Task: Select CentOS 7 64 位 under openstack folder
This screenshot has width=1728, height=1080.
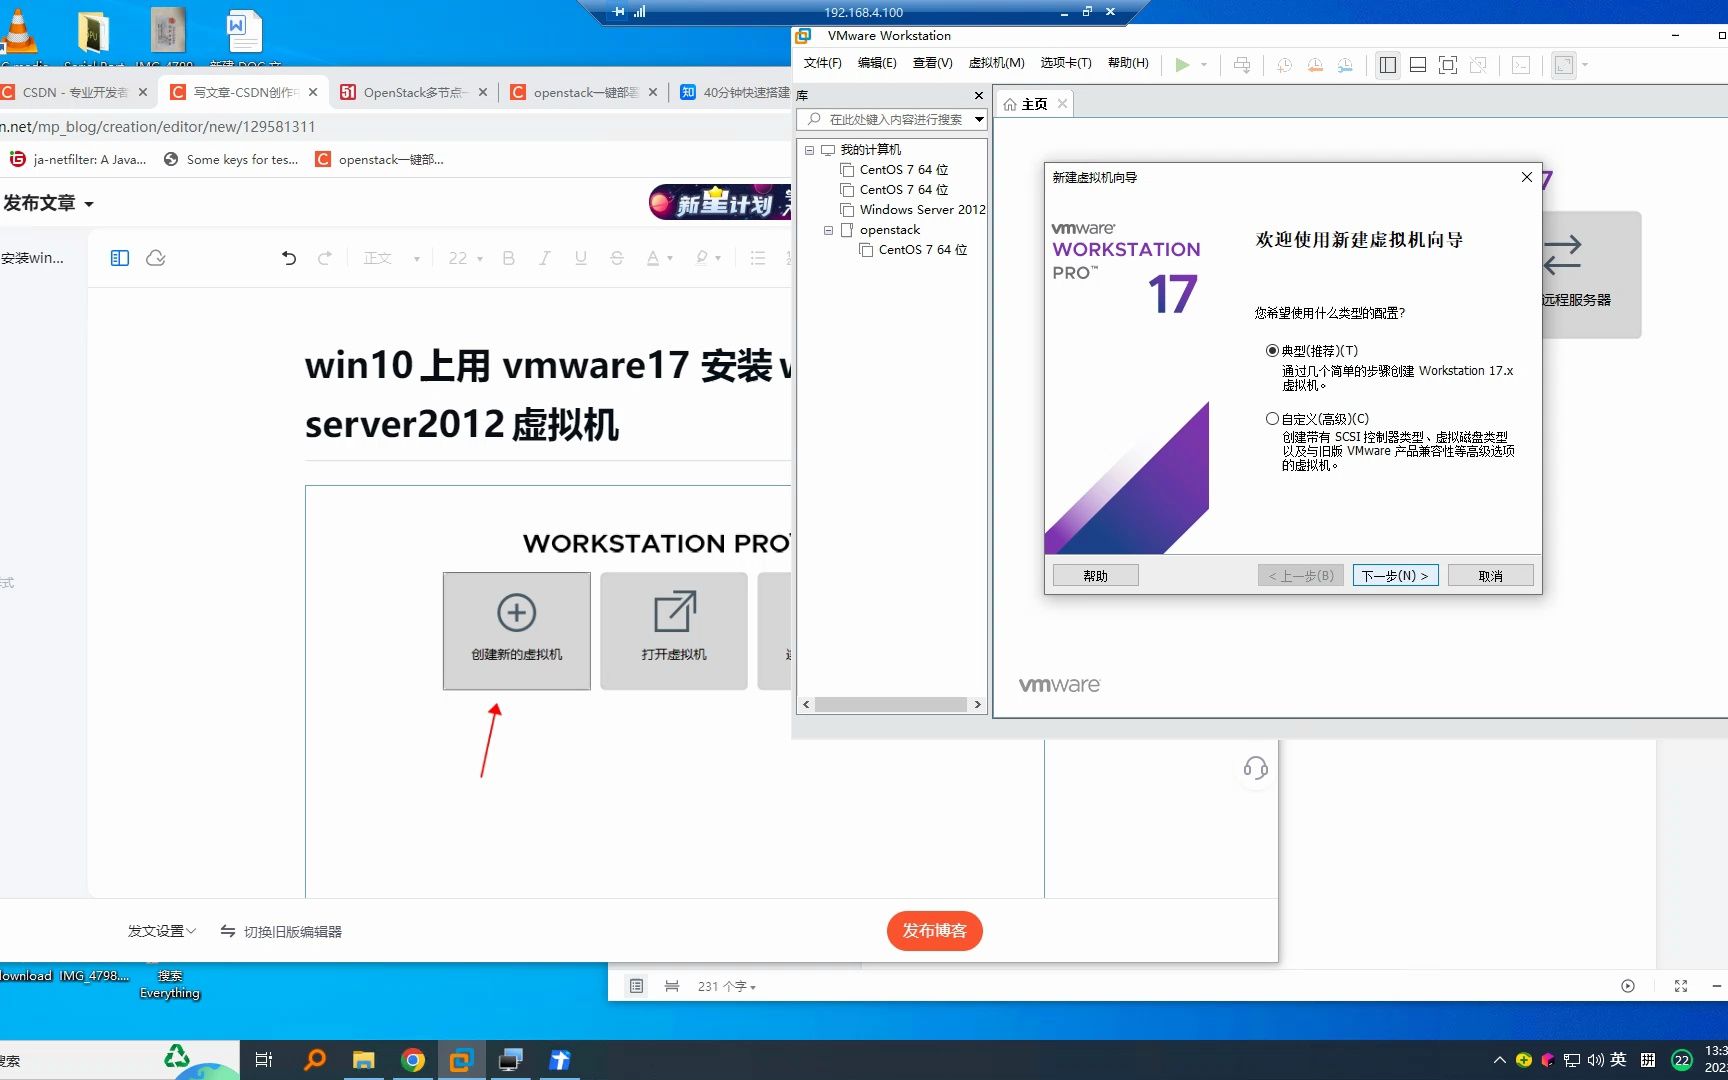Action: 922,250
